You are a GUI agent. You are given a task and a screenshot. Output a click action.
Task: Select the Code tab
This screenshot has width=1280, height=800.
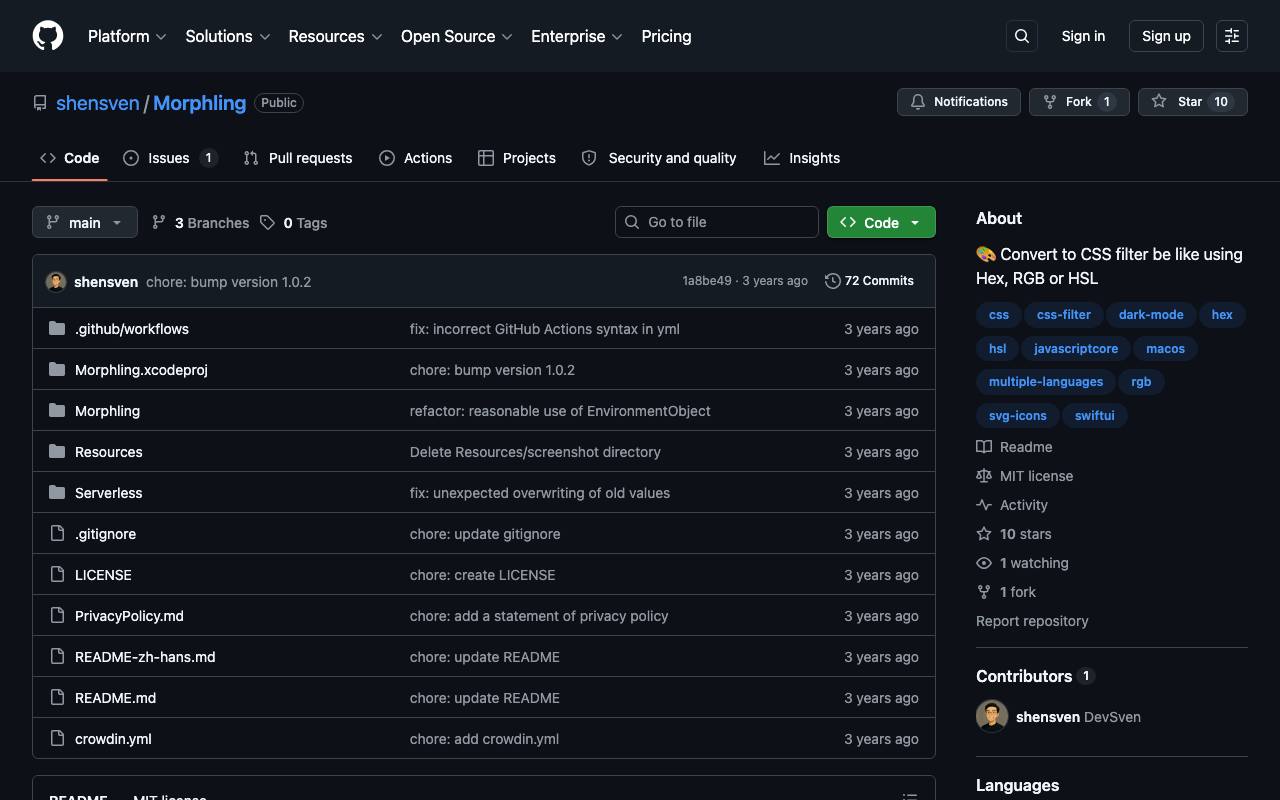click(70, 158)
